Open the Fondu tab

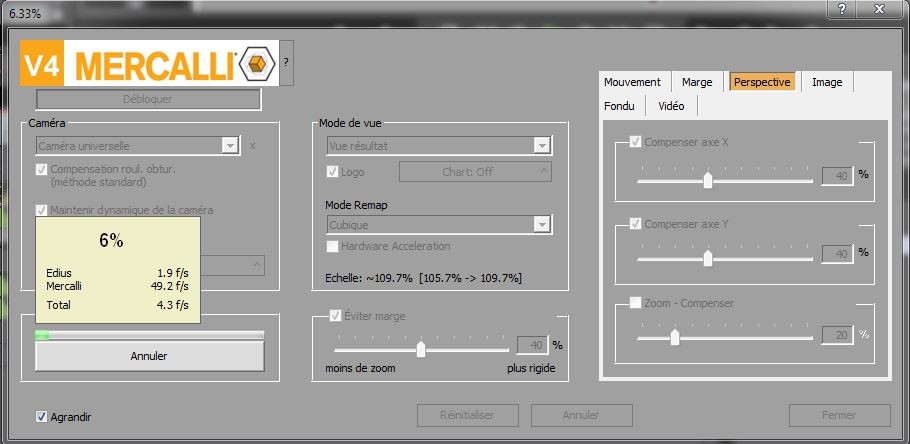pyautogui.click(x=619, y=106)
